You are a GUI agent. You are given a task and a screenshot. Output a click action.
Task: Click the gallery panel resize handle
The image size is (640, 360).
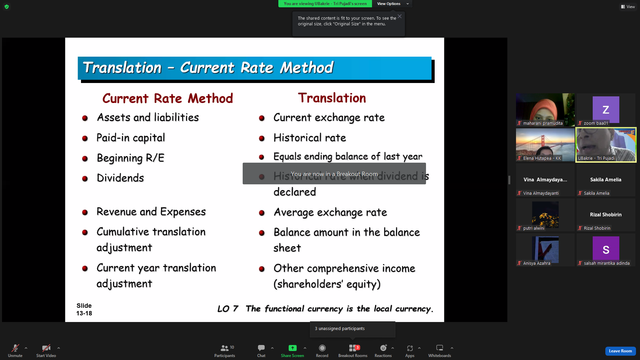click(x=509, y=180)
